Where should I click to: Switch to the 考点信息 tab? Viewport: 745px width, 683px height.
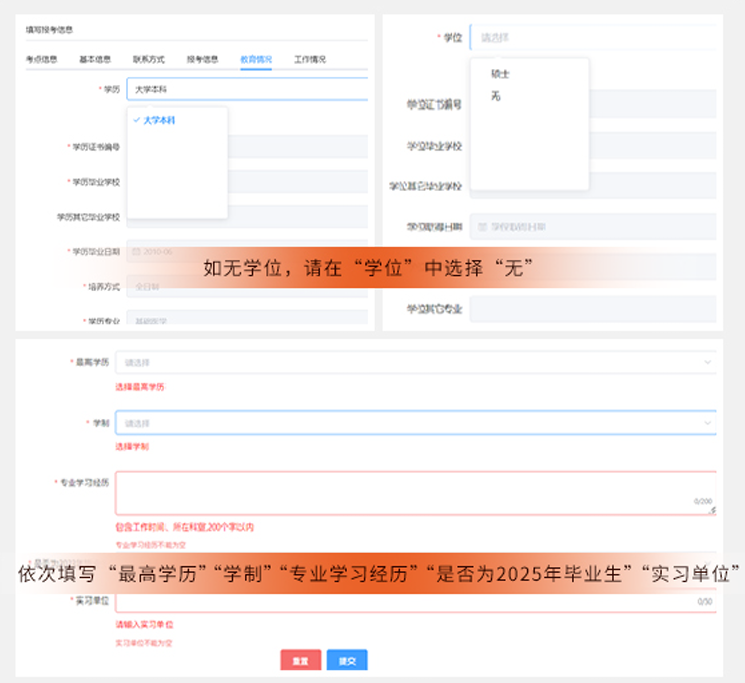tap(41, 59)
